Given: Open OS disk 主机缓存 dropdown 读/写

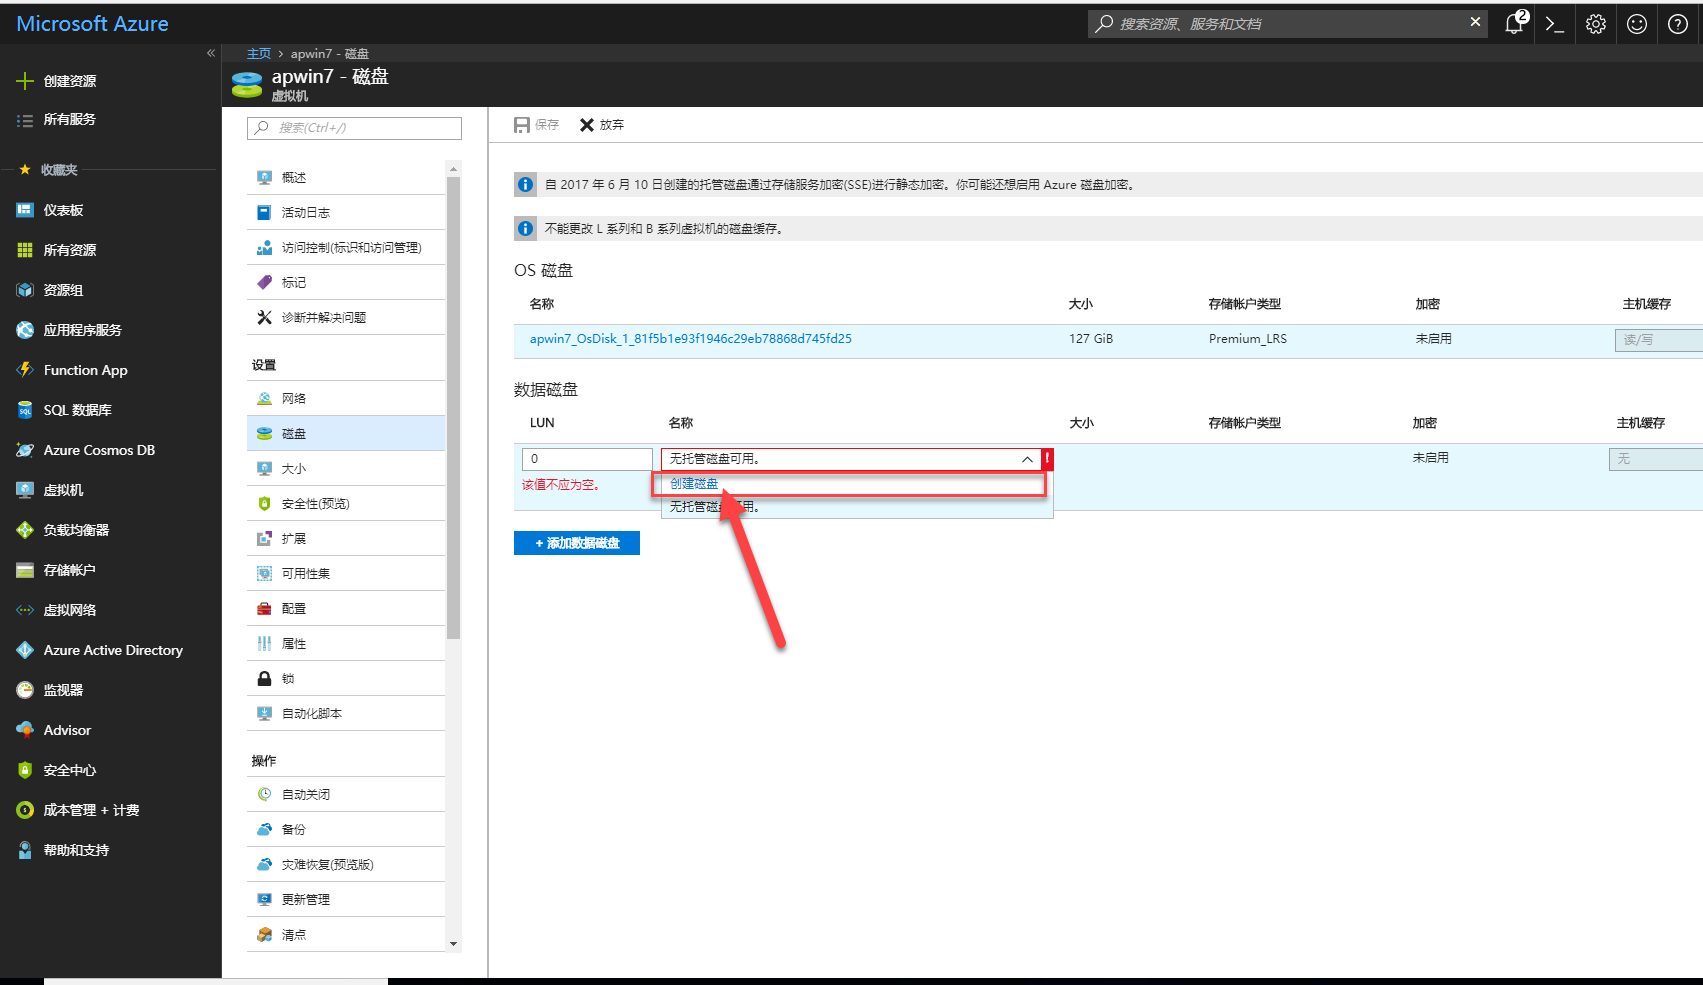Looking at the screenshot, I should 1658,340.
